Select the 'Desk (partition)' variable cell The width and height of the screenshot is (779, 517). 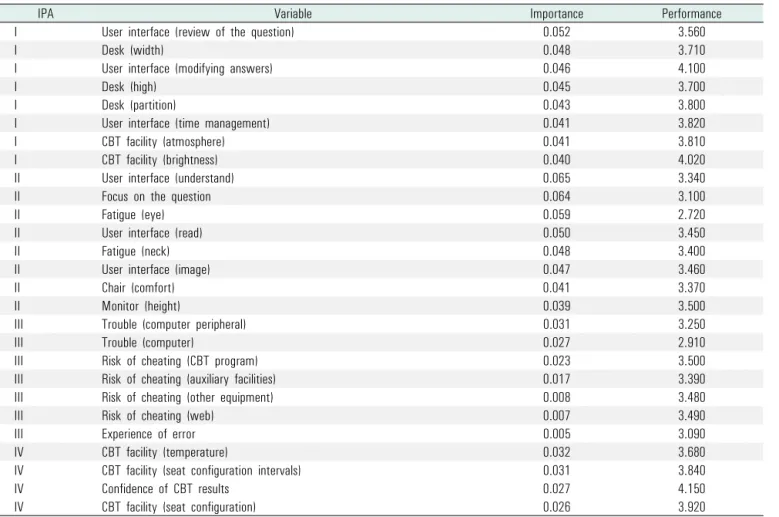point(139,105)
